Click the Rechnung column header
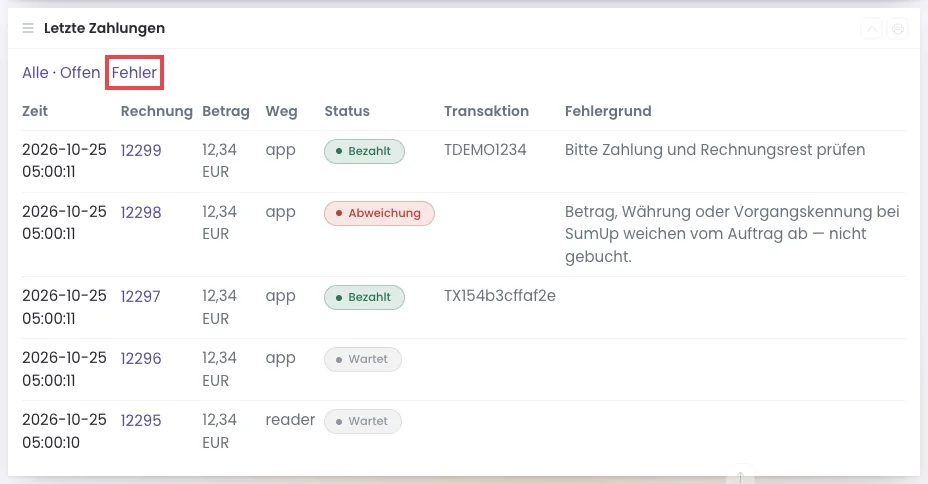Screen dimensions: 928x484 coord(157,111)
